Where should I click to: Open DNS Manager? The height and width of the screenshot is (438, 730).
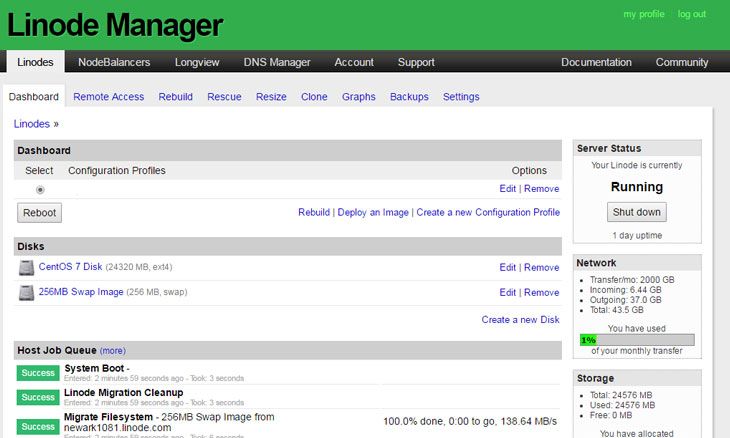[277, 62]
